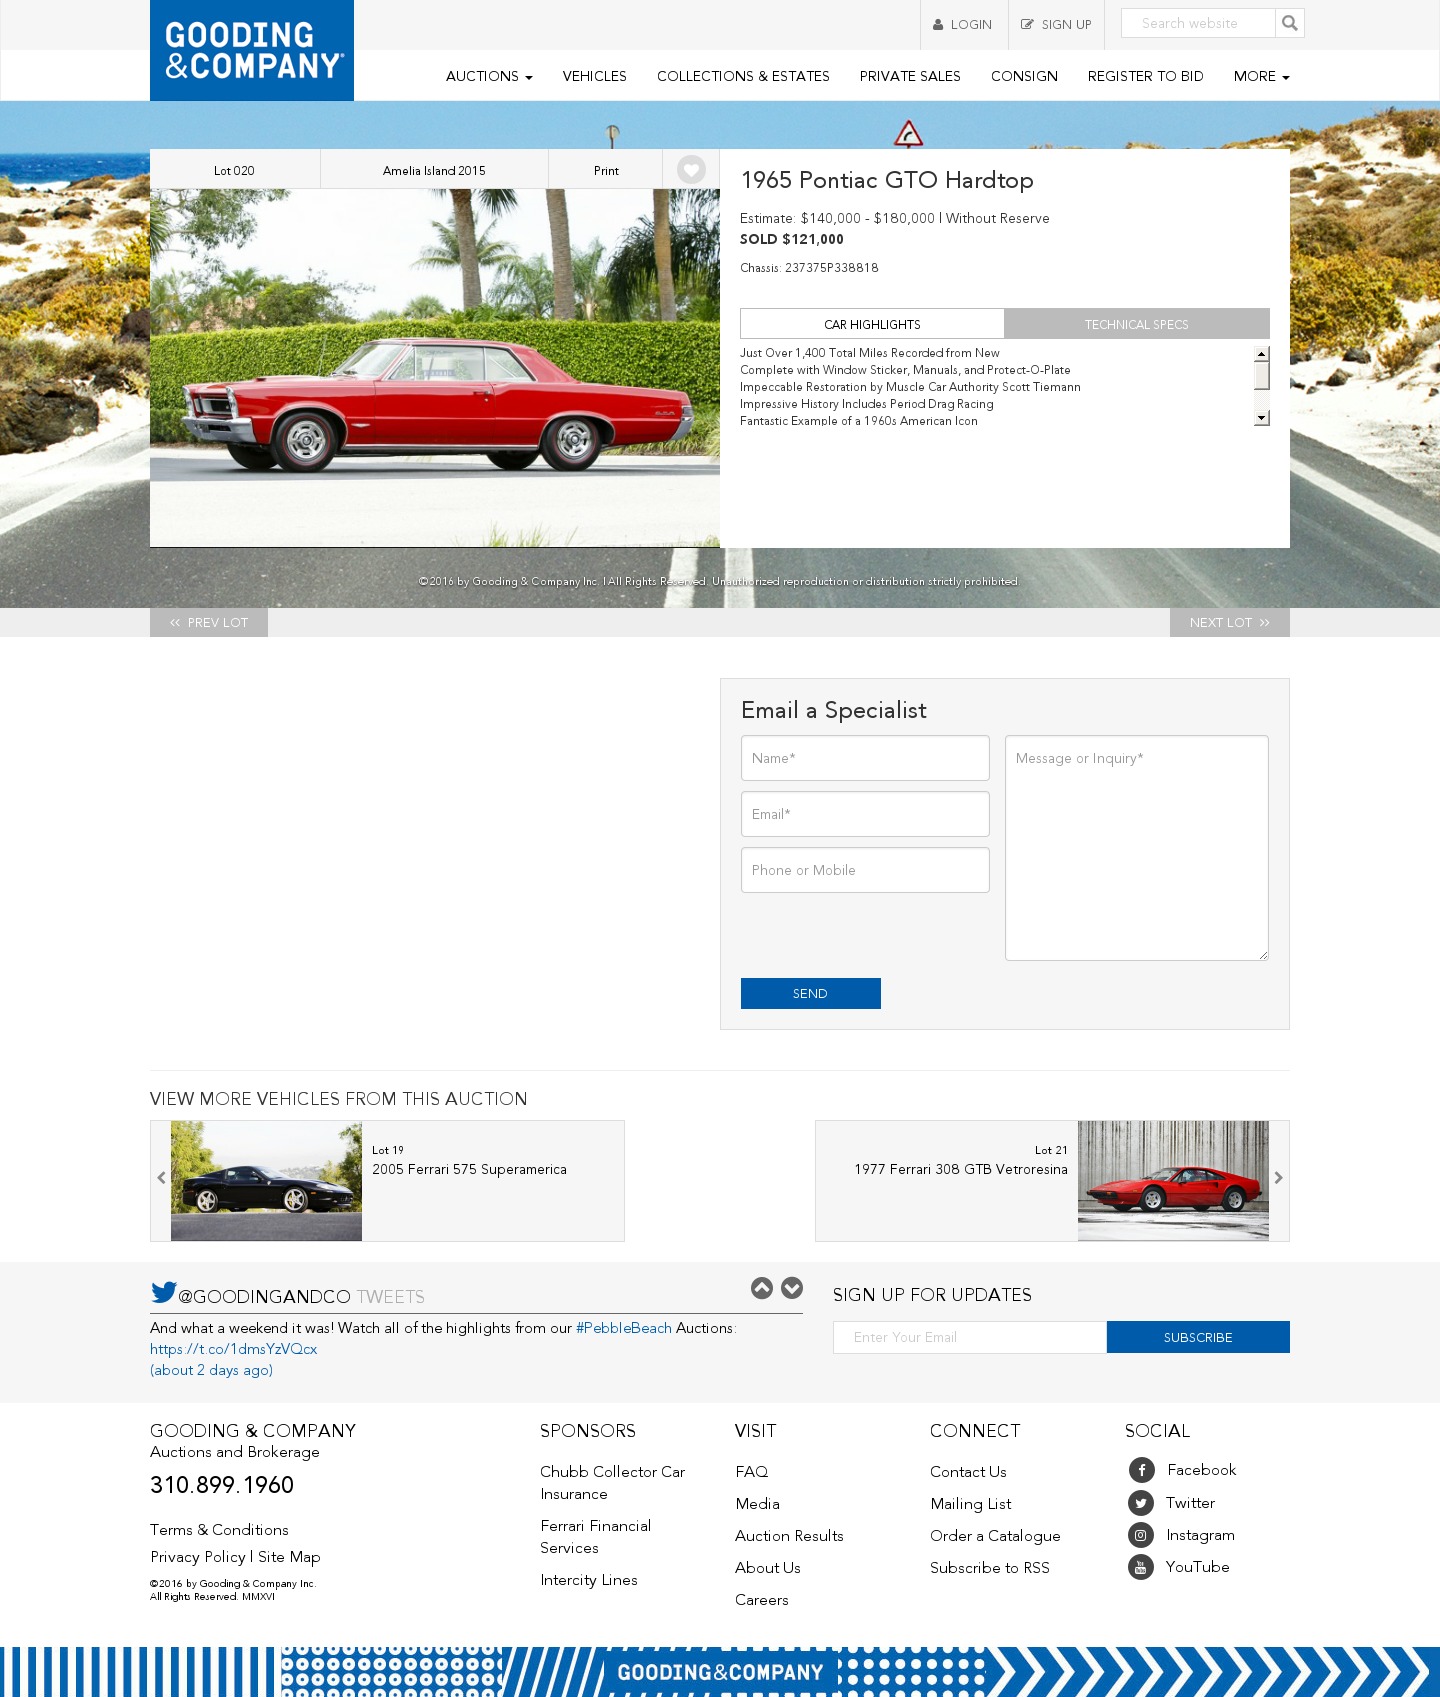Open the About Us link
Image resolution: width=1440 pixels, height=1697 pixels.
tap(768, 1568)
